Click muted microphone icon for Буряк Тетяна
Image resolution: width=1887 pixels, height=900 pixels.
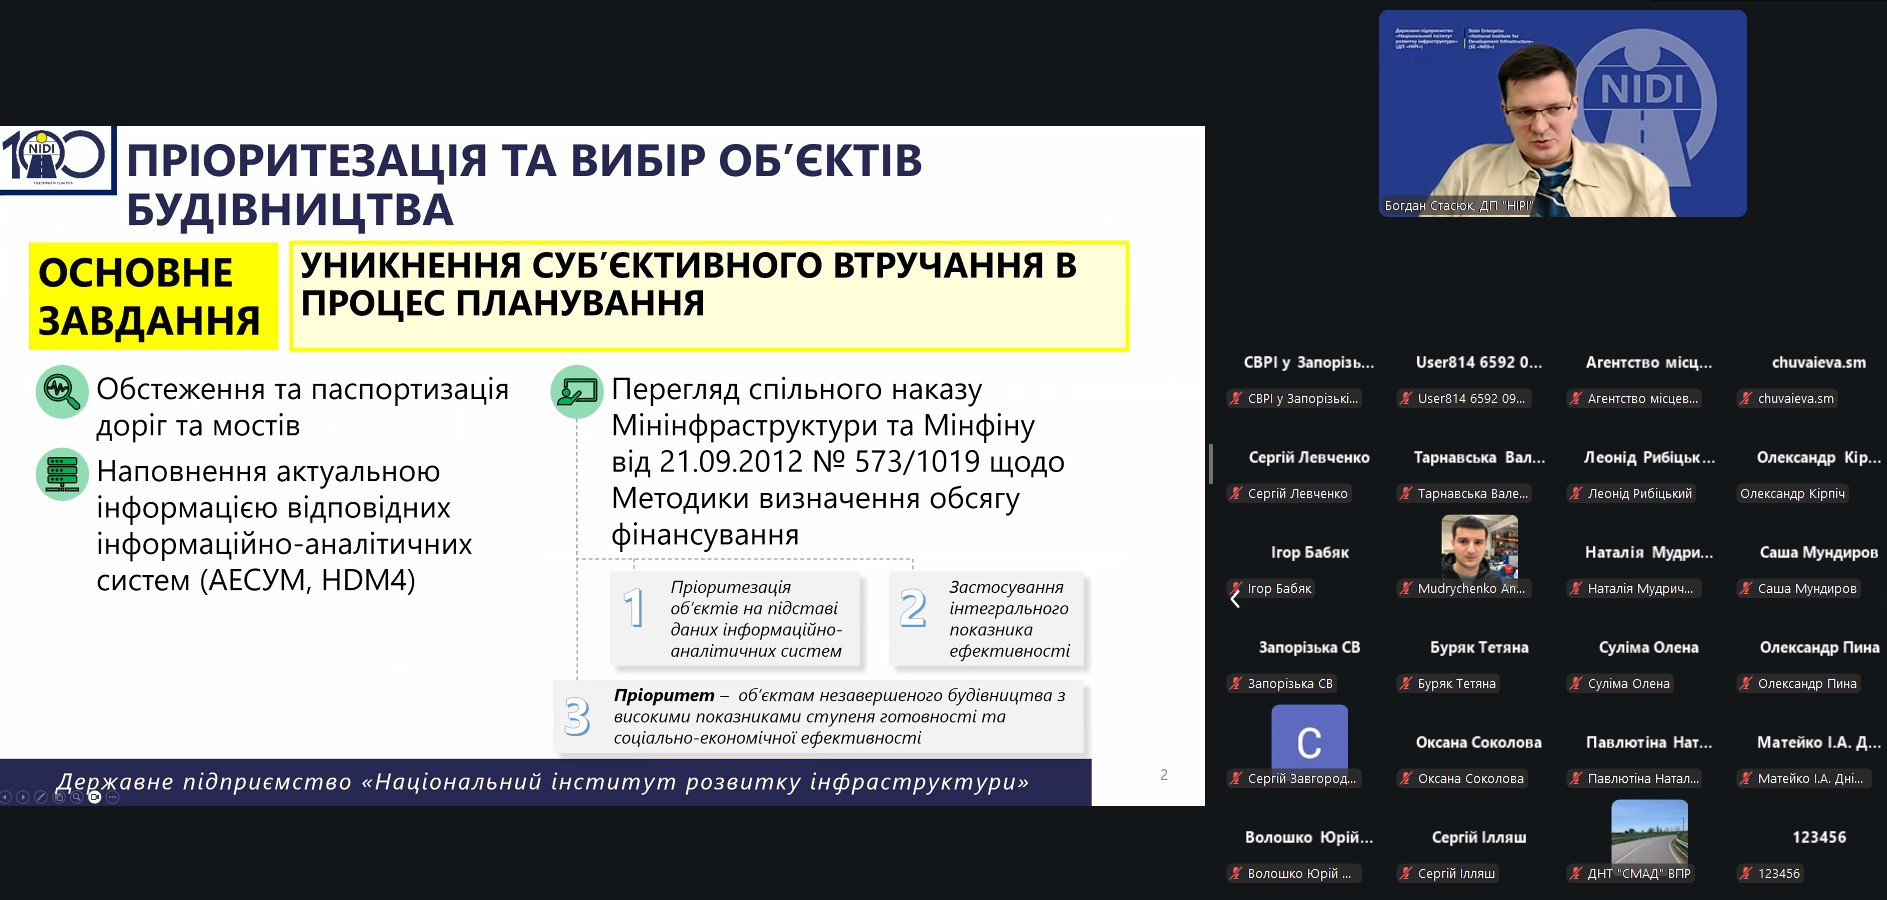[x=1406, y=683]
